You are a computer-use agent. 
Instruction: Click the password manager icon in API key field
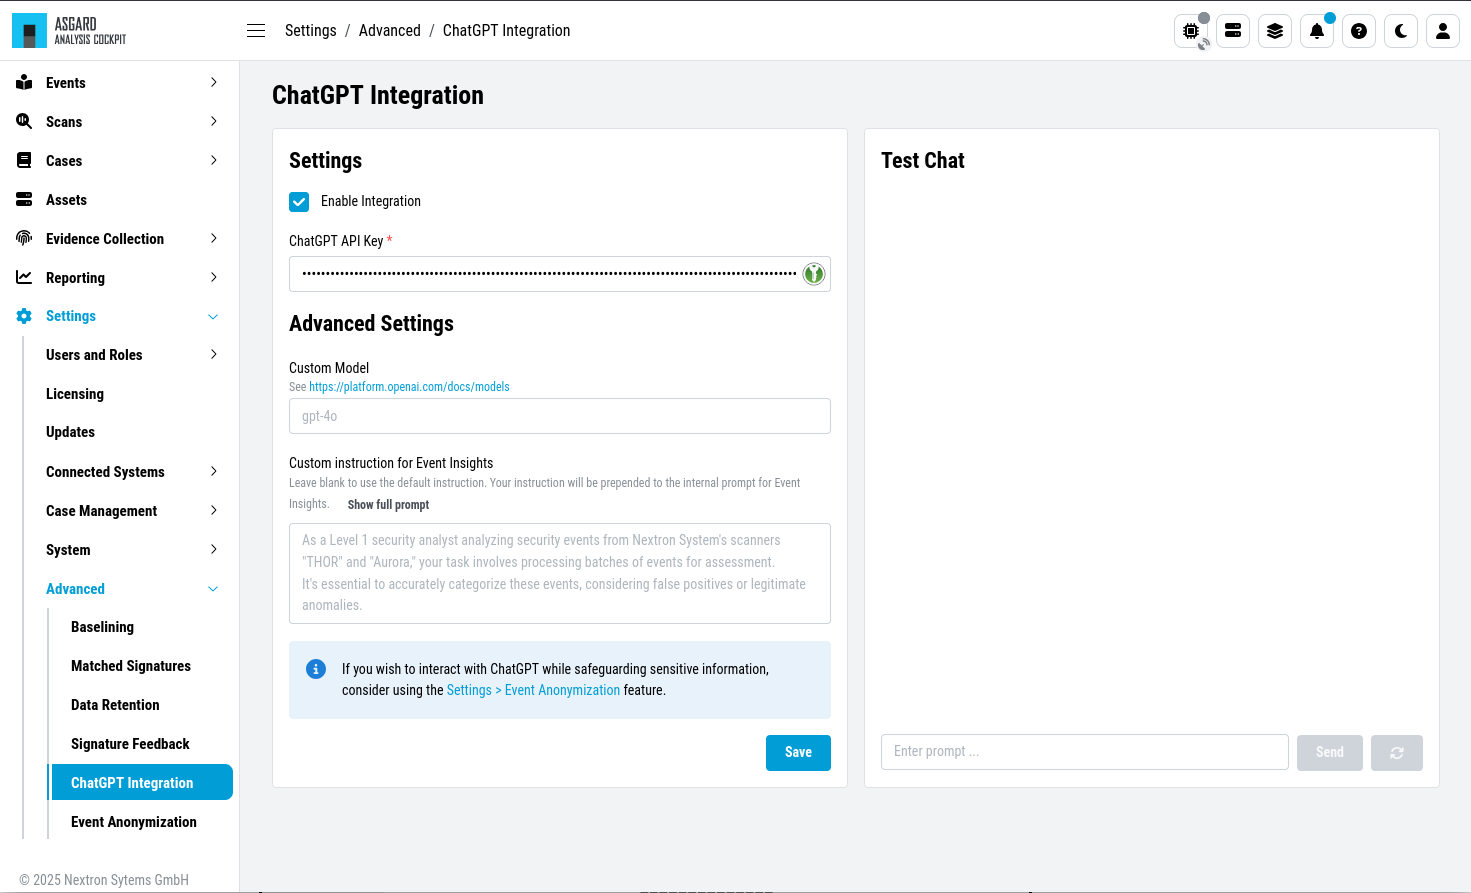point(814,274)
